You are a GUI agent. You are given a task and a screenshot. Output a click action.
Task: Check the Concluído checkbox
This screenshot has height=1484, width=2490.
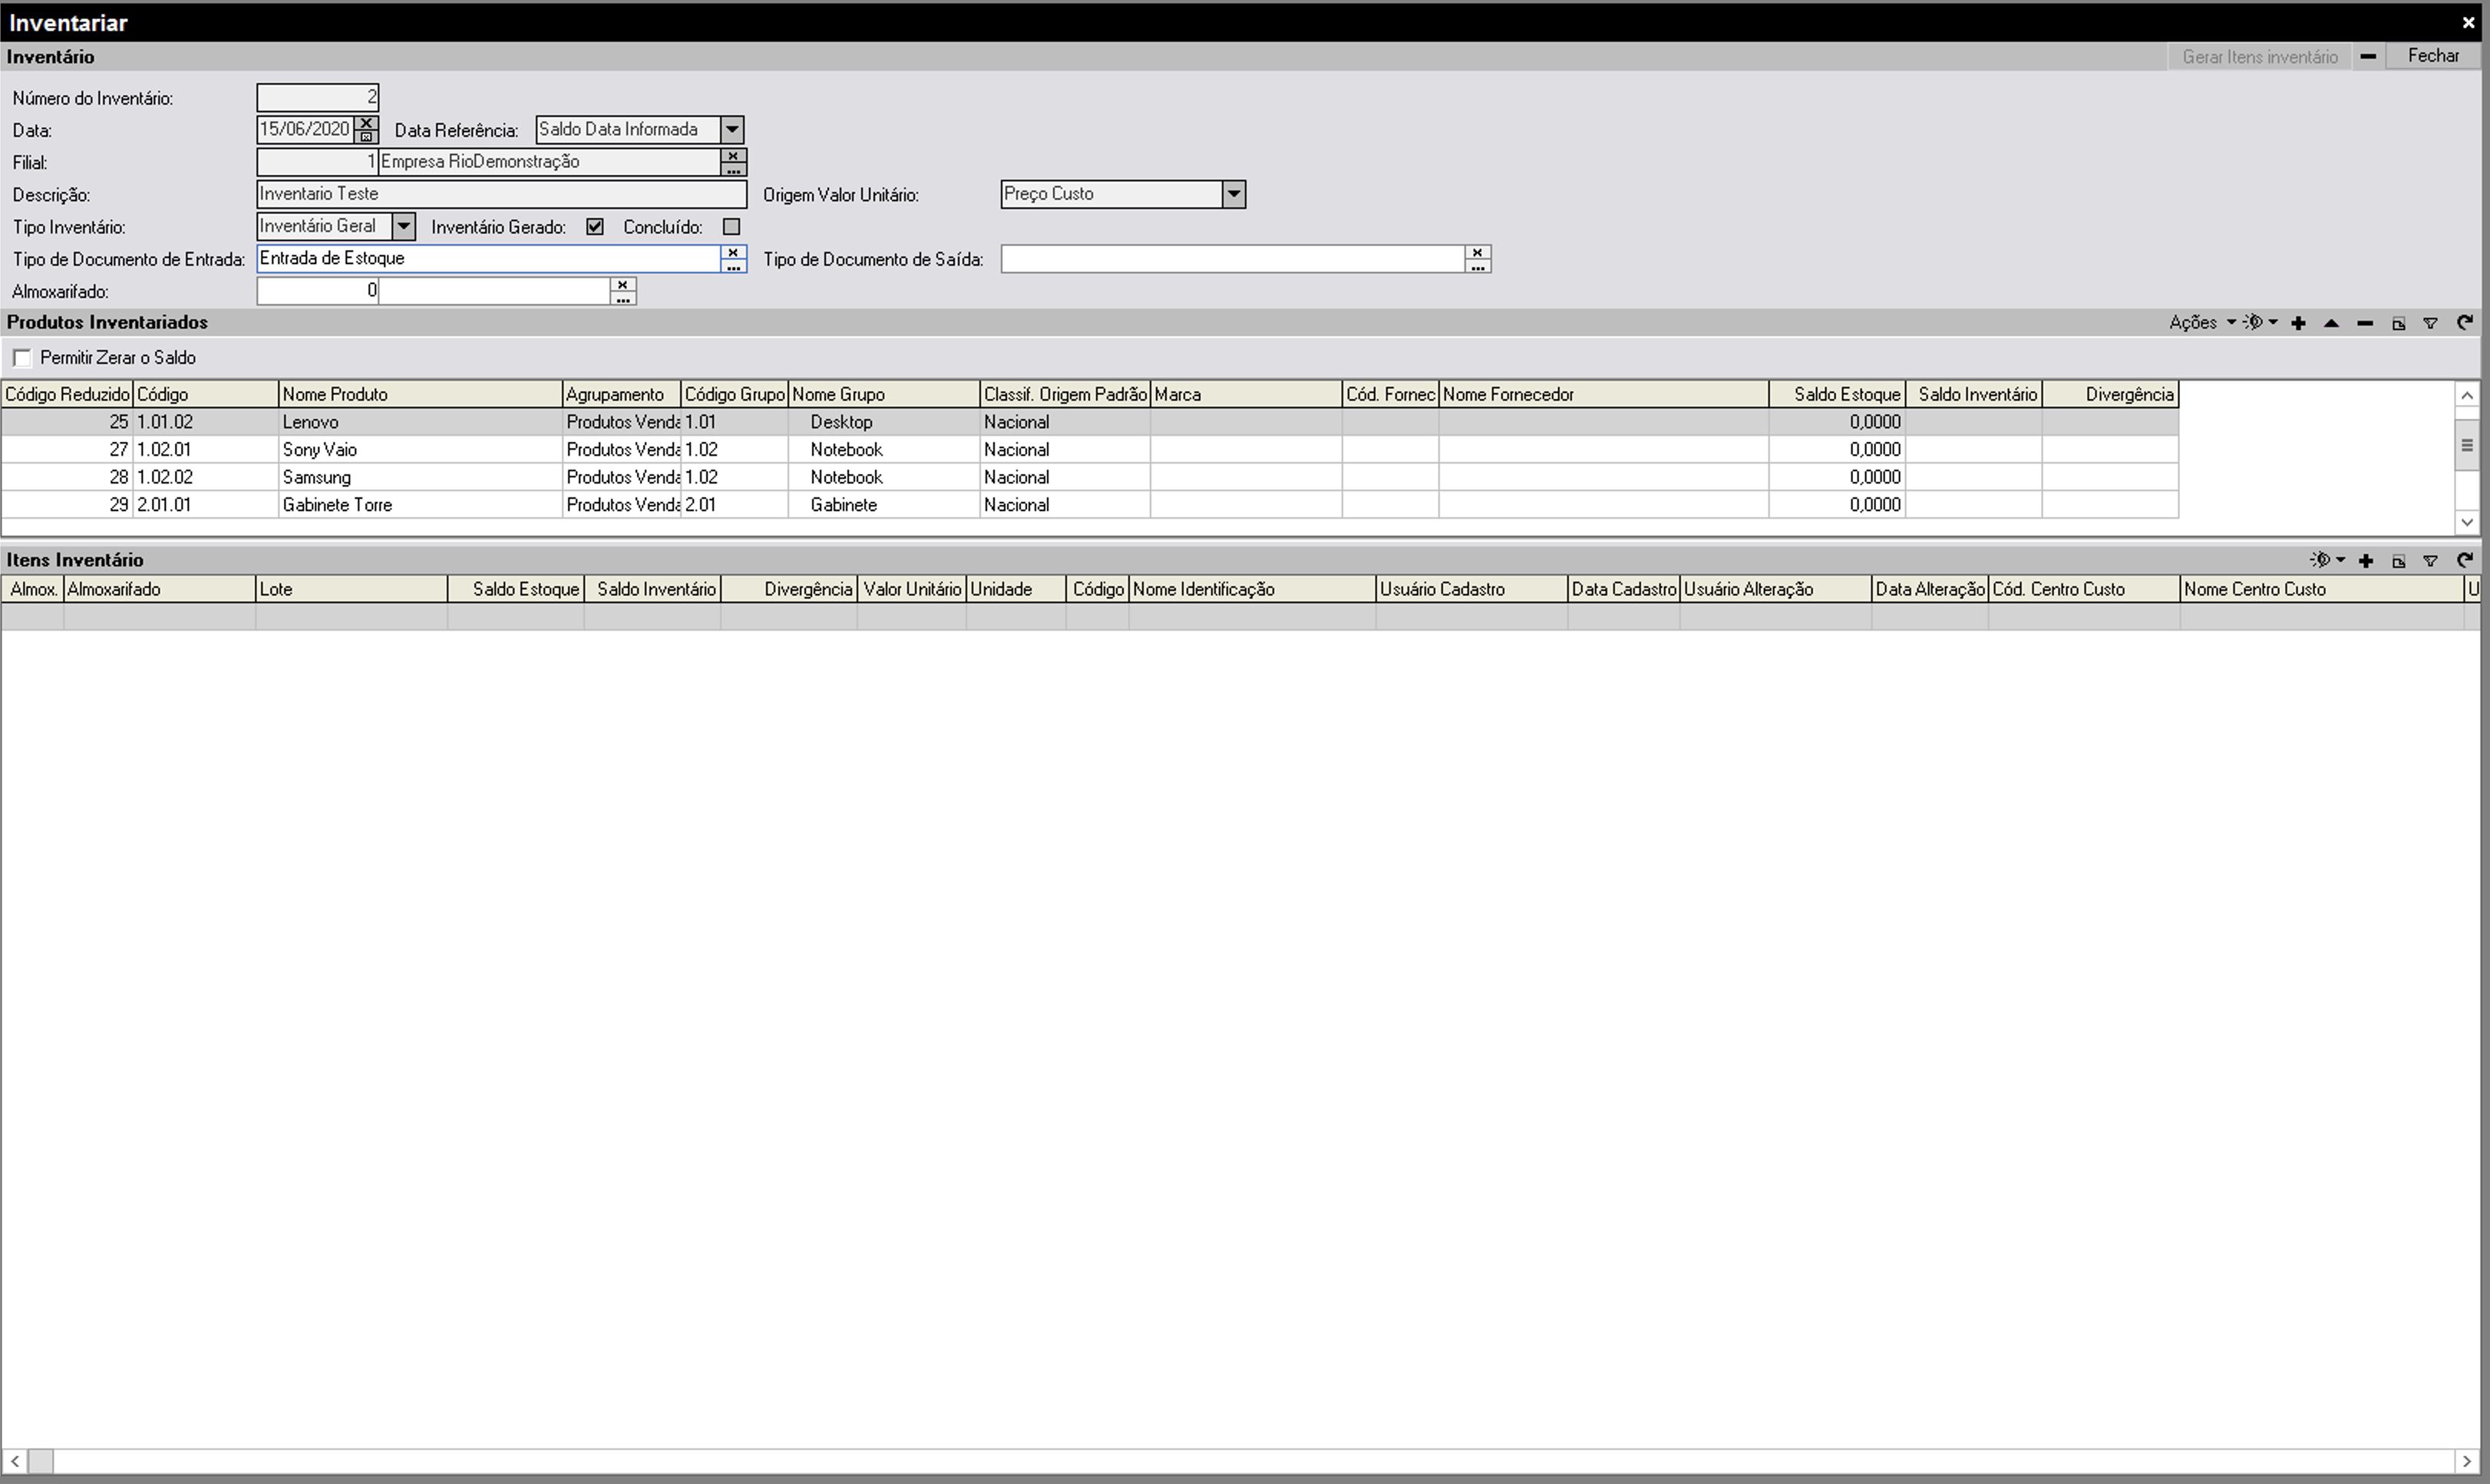(x=731, y=227)
